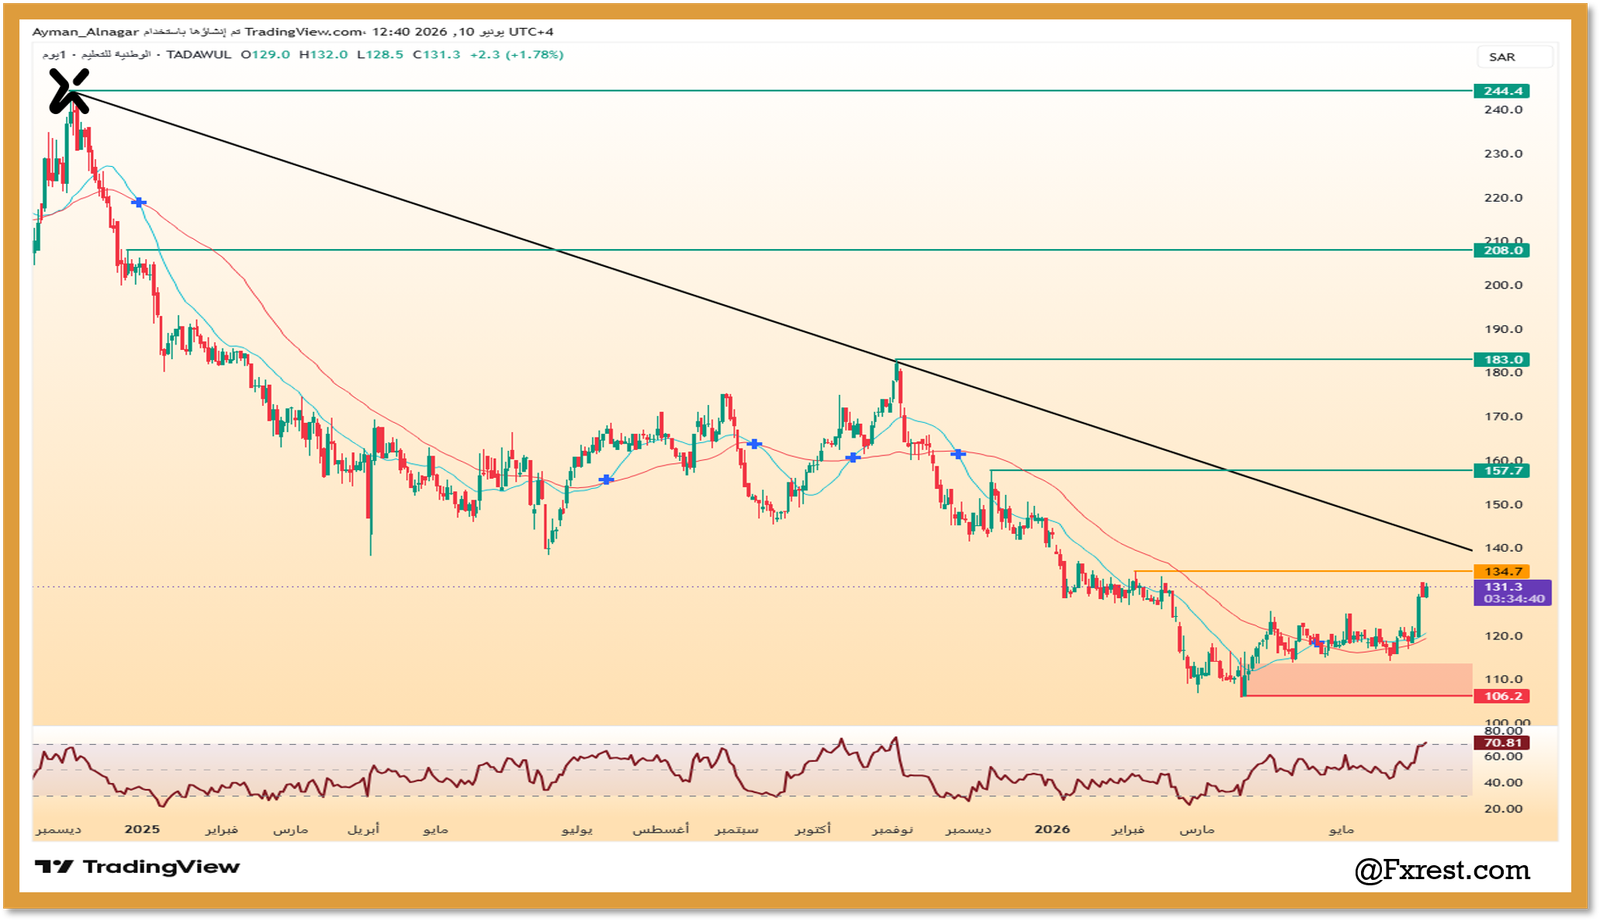Click the 110.0 price axis tick
Screen dimensions: 1600x921
pos(1503,679)
